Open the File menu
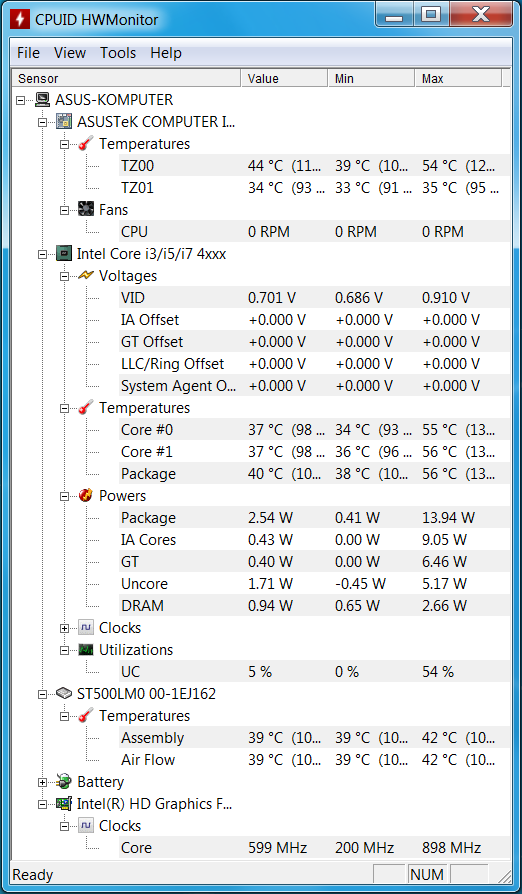522x894 pixels. pos(28,53)
